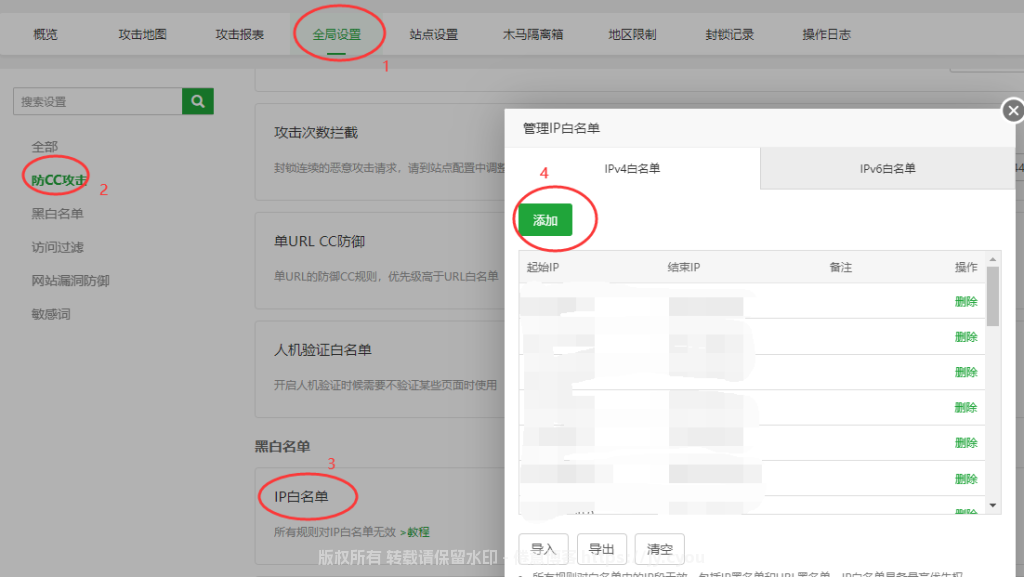Open the 操作日志 tab

click(x=826, y=34)
